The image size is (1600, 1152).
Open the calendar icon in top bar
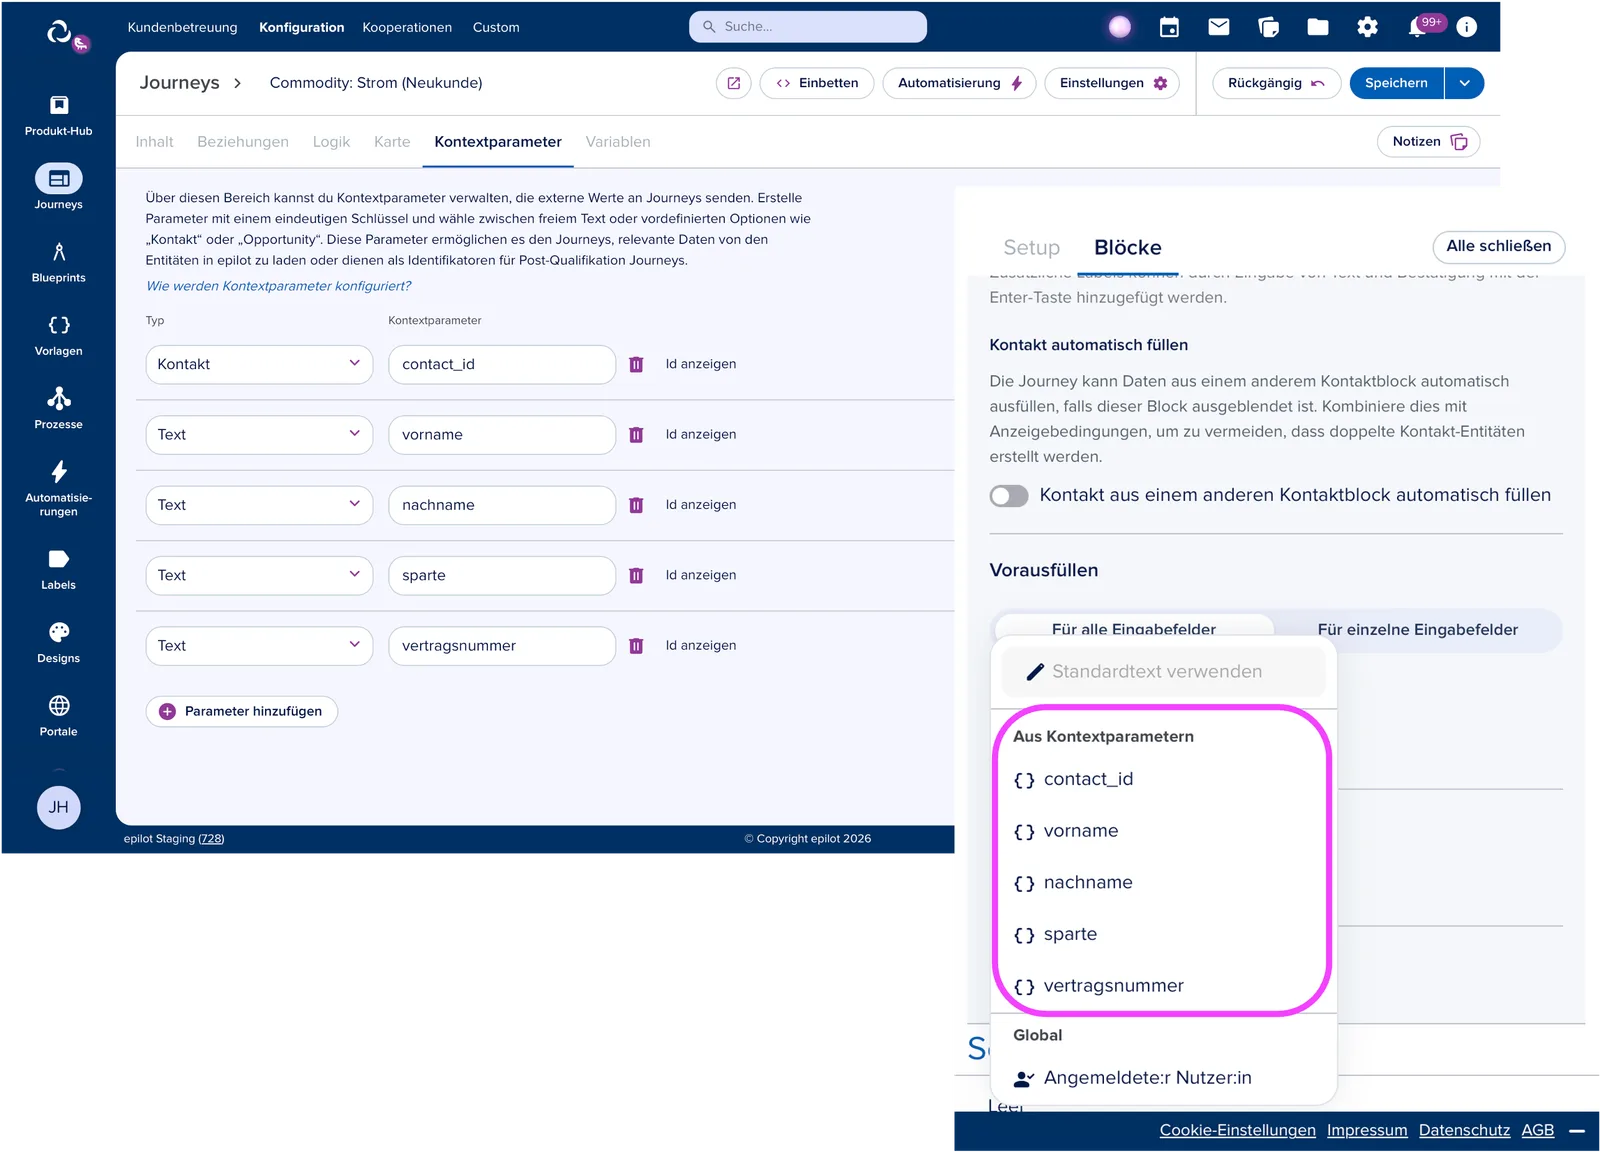coord(1169,27)
